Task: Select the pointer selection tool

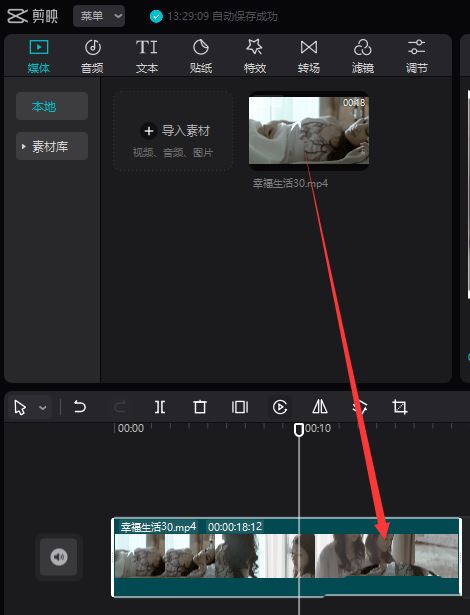Action: click(20, 408)
